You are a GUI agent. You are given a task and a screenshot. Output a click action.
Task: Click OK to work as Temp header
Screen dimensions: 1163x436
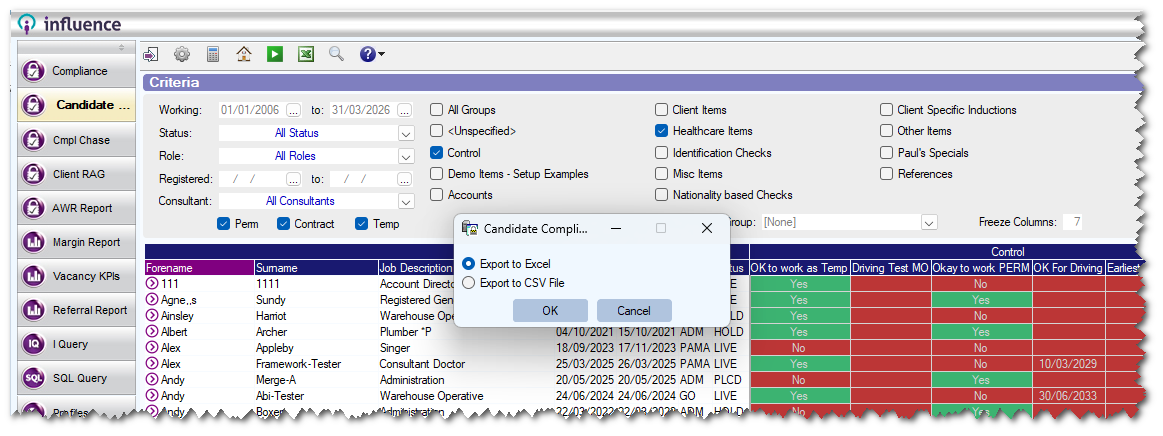click(800, 268)
